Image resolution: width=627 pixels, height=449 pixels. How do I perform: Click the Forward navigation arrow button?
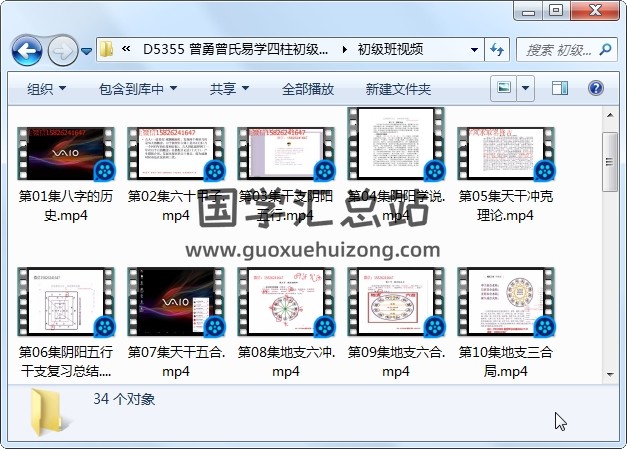63,49
